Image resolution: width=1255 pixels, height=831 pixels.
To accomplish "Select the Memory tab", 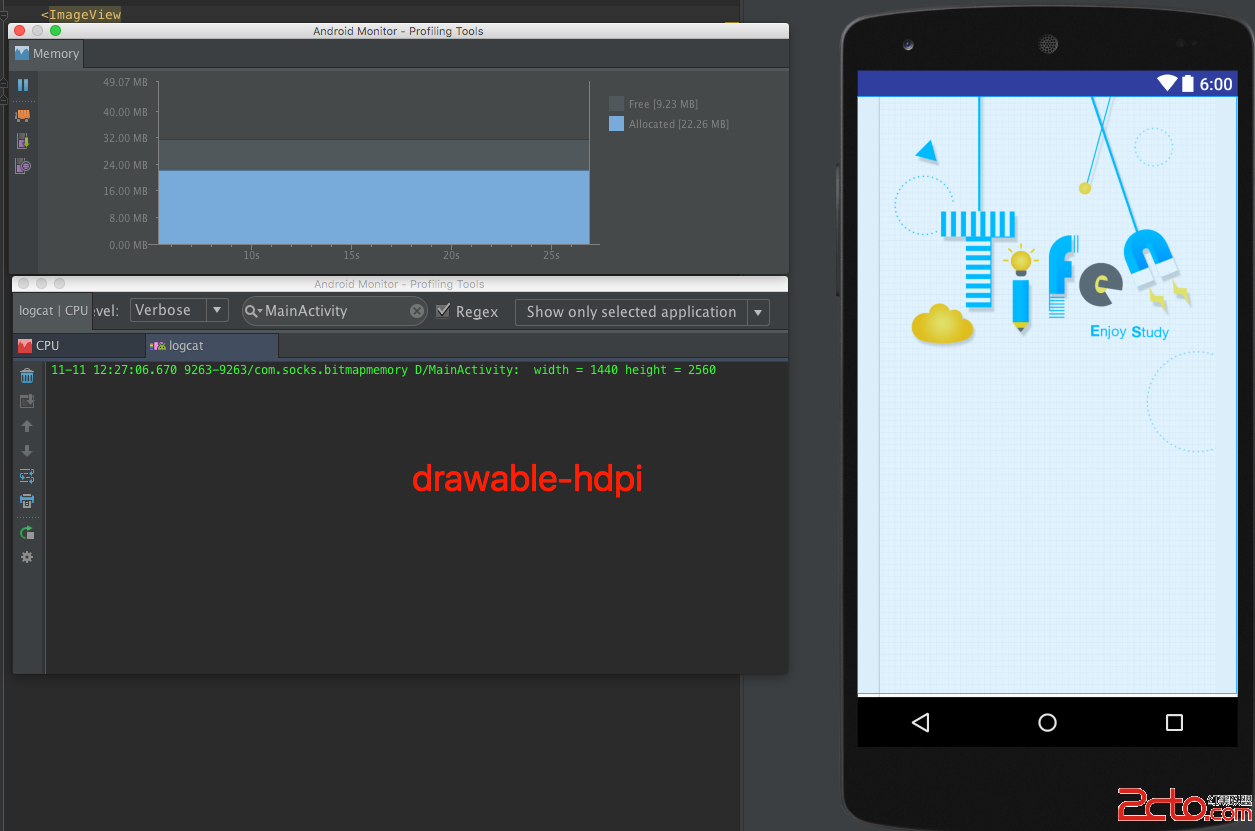I will point(47,54).
